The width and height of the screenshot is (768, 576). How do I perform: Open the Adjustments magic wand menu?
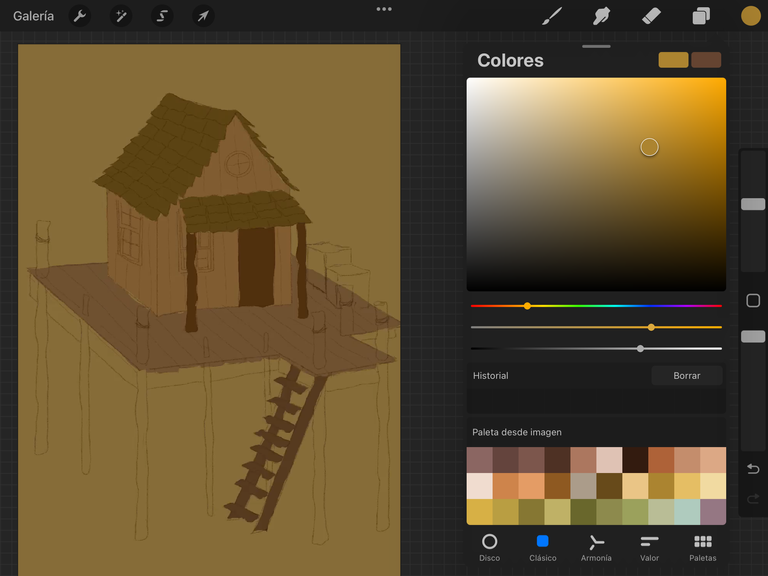pyautogui.click(x=121, y=16)
